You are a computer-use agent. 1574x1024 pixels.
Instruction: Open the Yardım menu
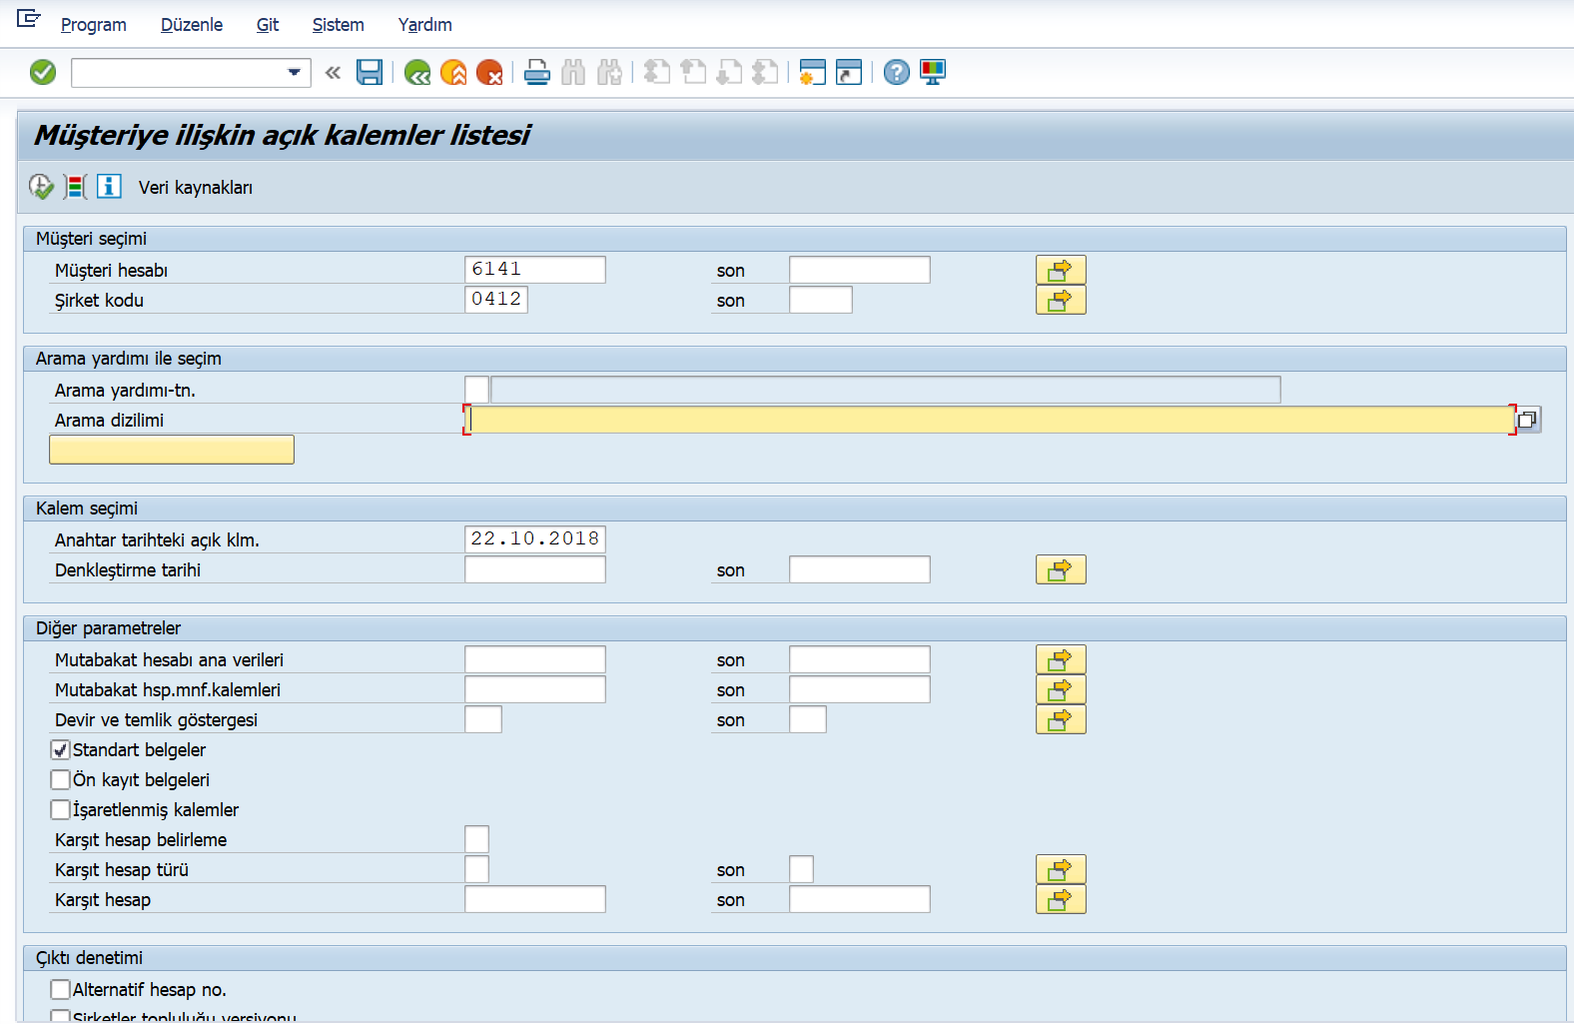(425, 24)
